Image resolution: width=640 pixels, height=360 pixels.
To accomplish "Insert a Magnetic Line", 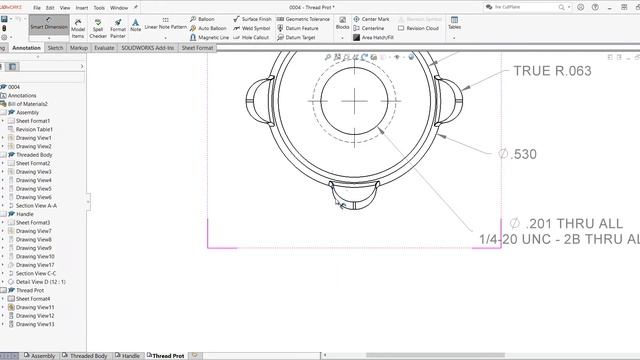I will point(209,38).
